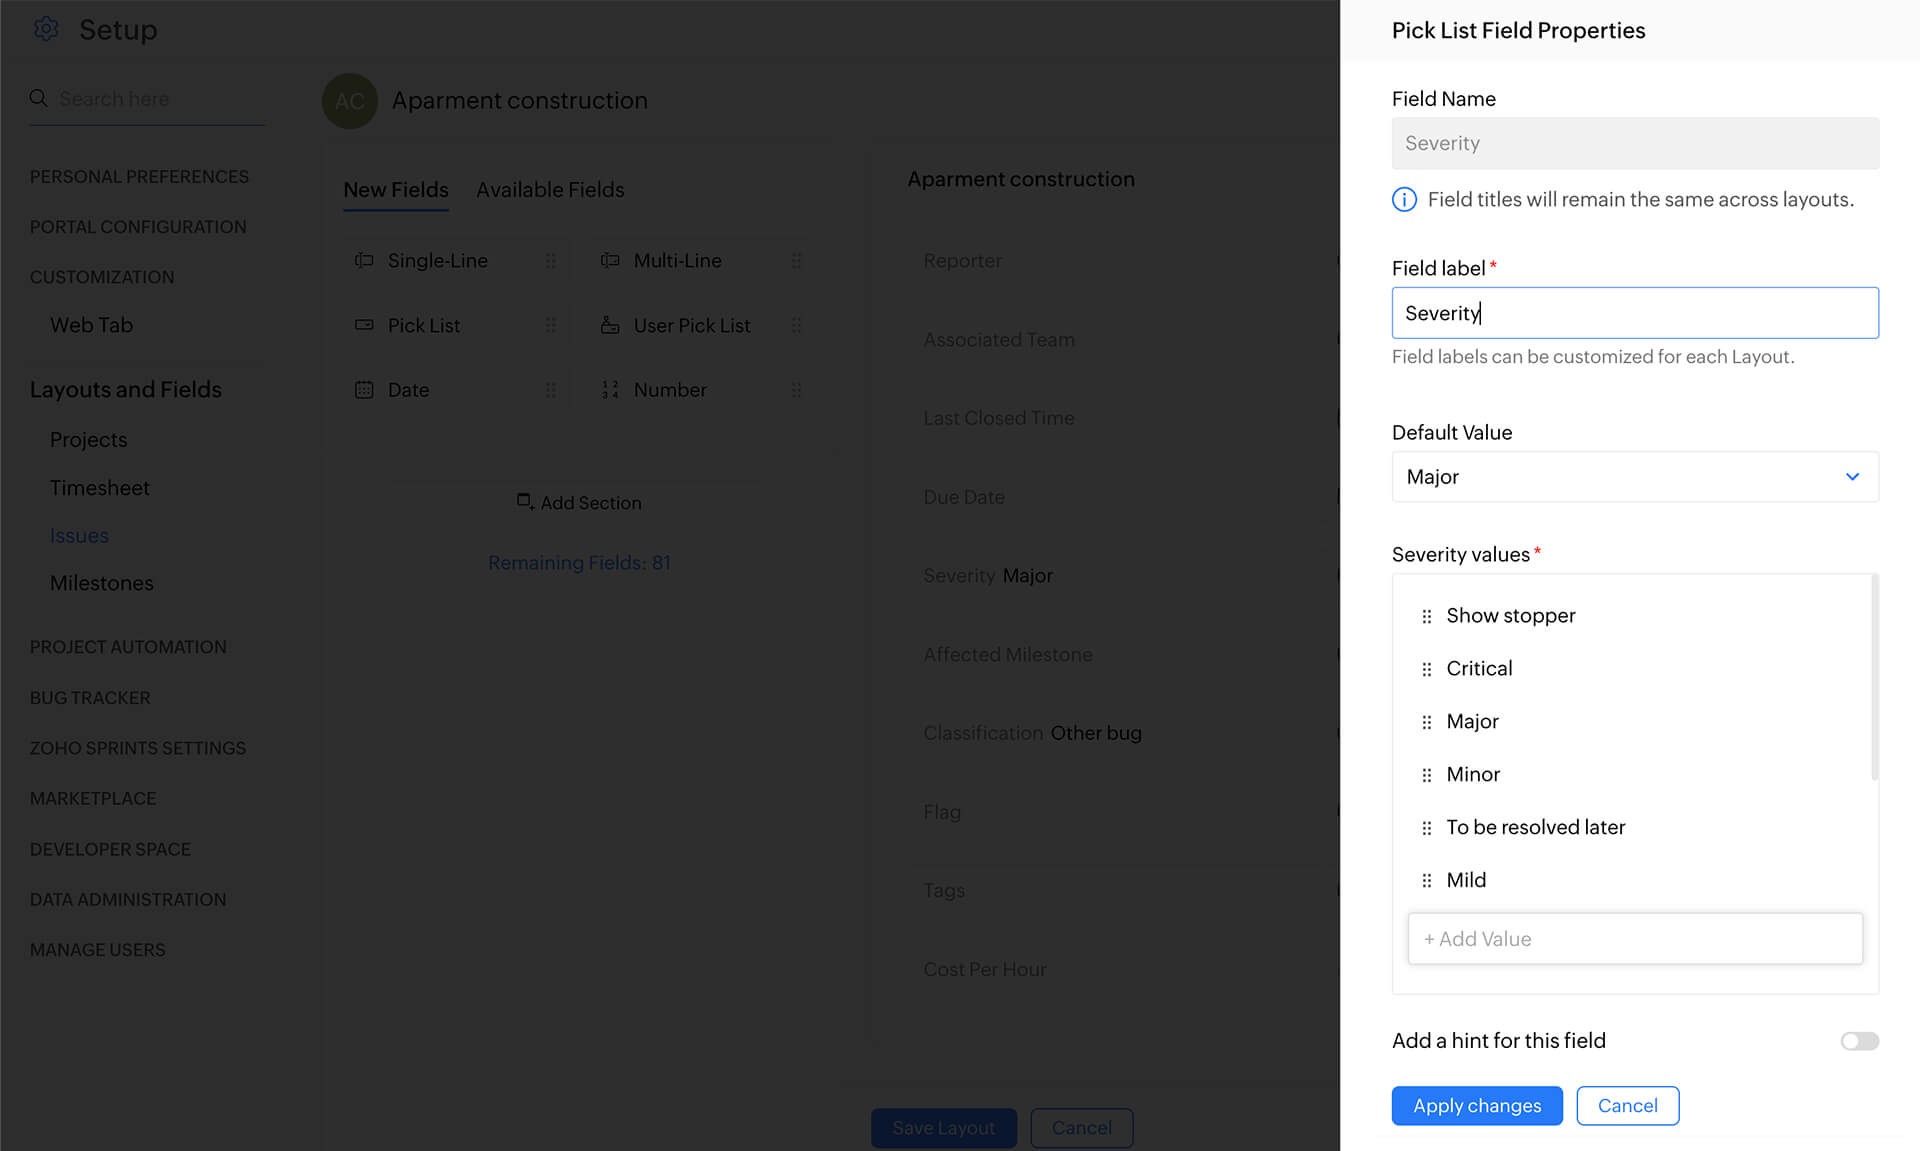Open Web Tab in sidebar

point(91,325)
